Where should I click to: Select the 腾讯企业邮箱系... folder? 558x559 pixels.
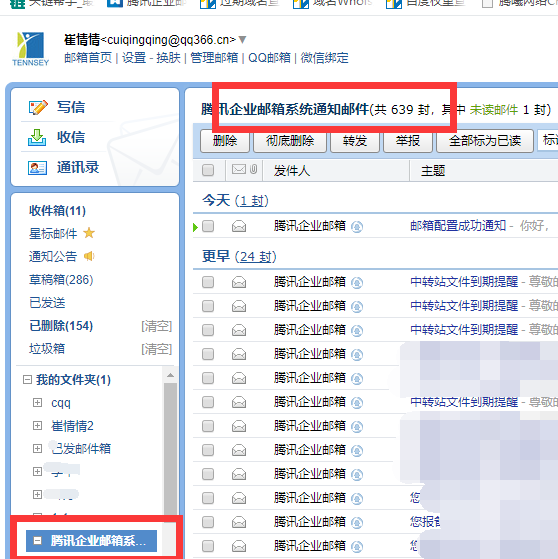point(91,541)
